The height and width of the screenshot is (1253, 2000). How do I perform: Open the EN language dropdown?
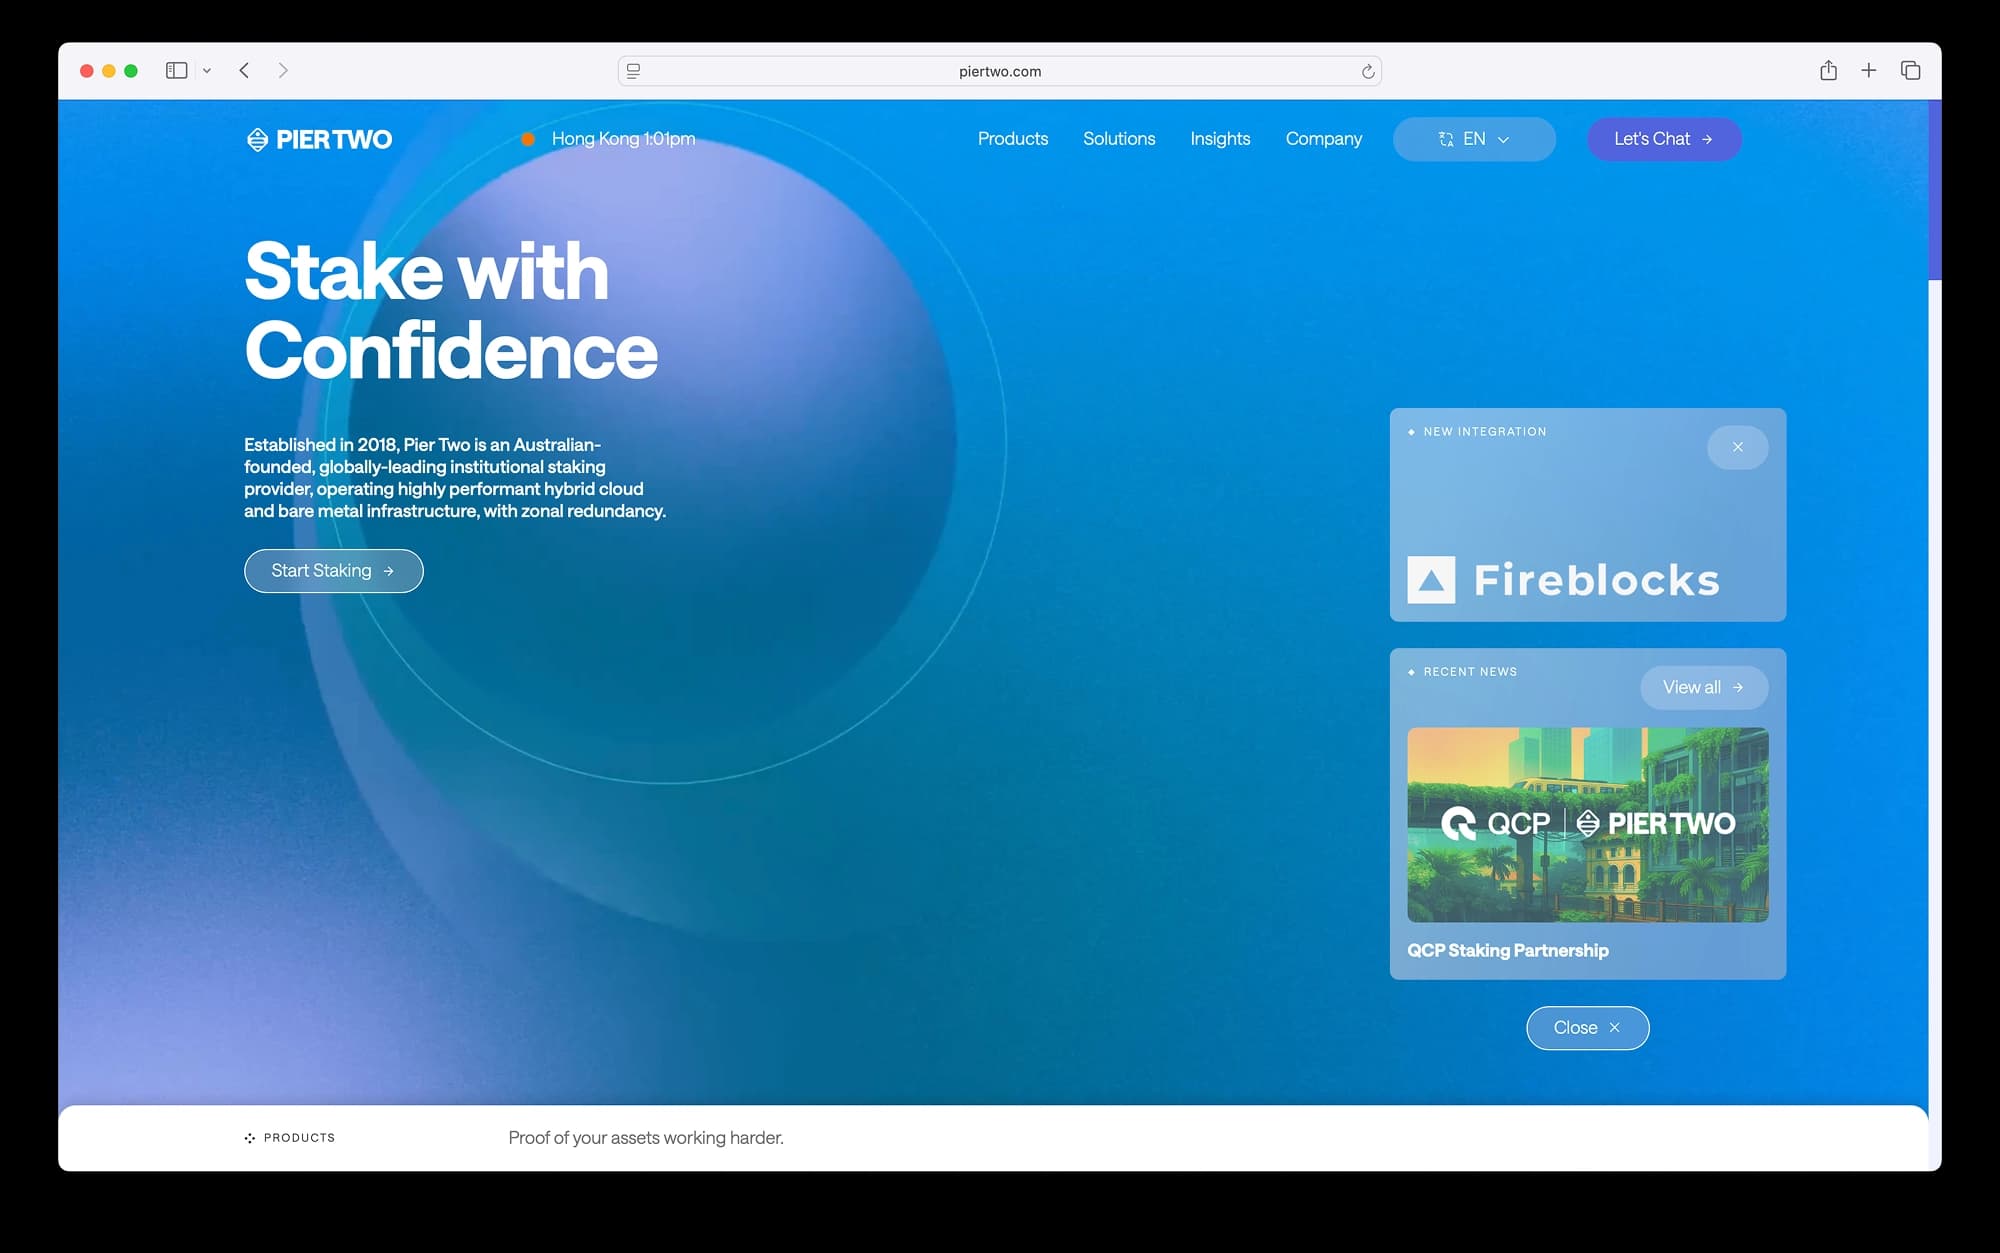click(x=1473, y=139)
